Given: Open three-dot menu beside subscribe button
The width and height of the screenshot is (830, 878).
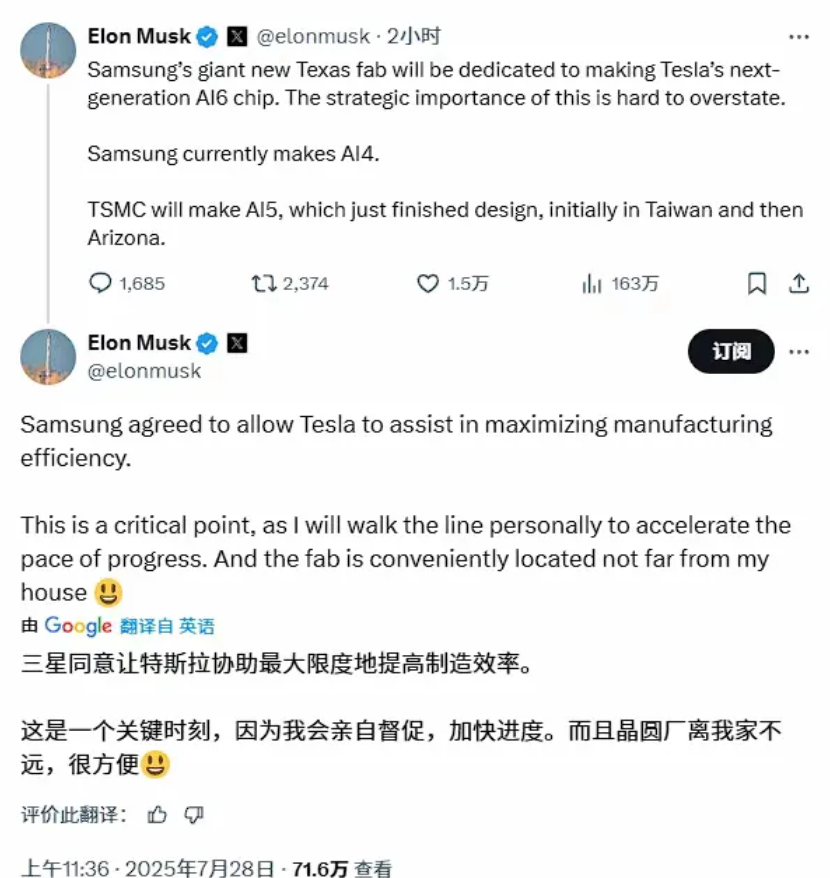Looking at the screenshot, I should click(799, 352).
